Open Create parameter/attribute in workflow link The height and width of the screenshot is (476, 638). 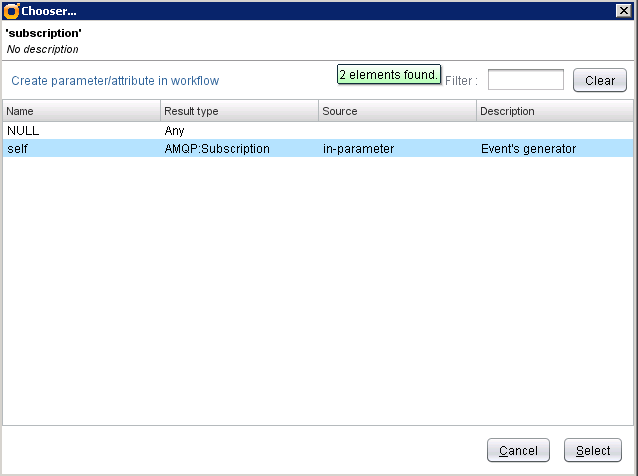(x=115, y=81)
